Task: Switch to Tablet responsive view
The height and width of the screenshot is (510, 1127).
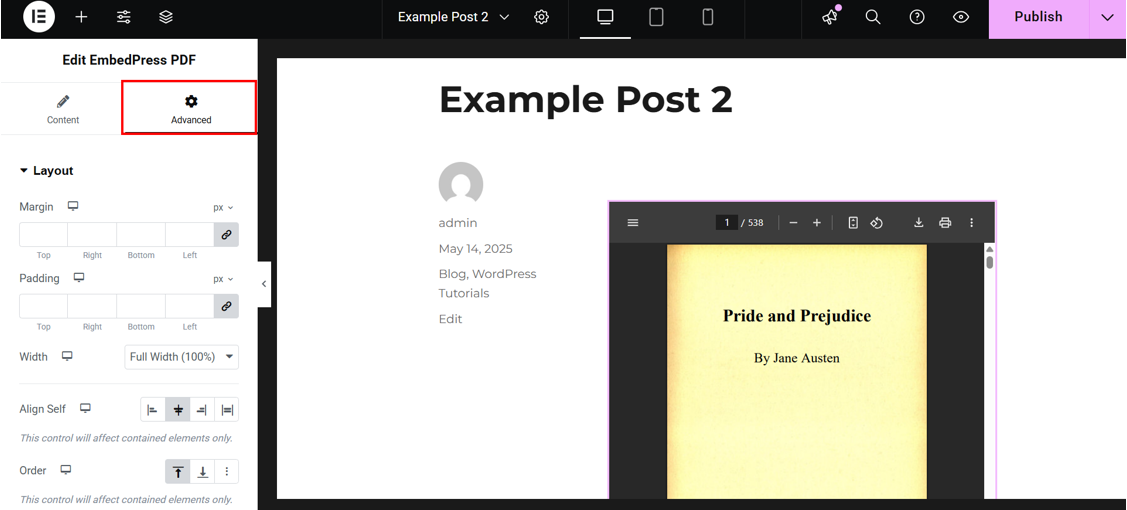Action: [656, 17]
